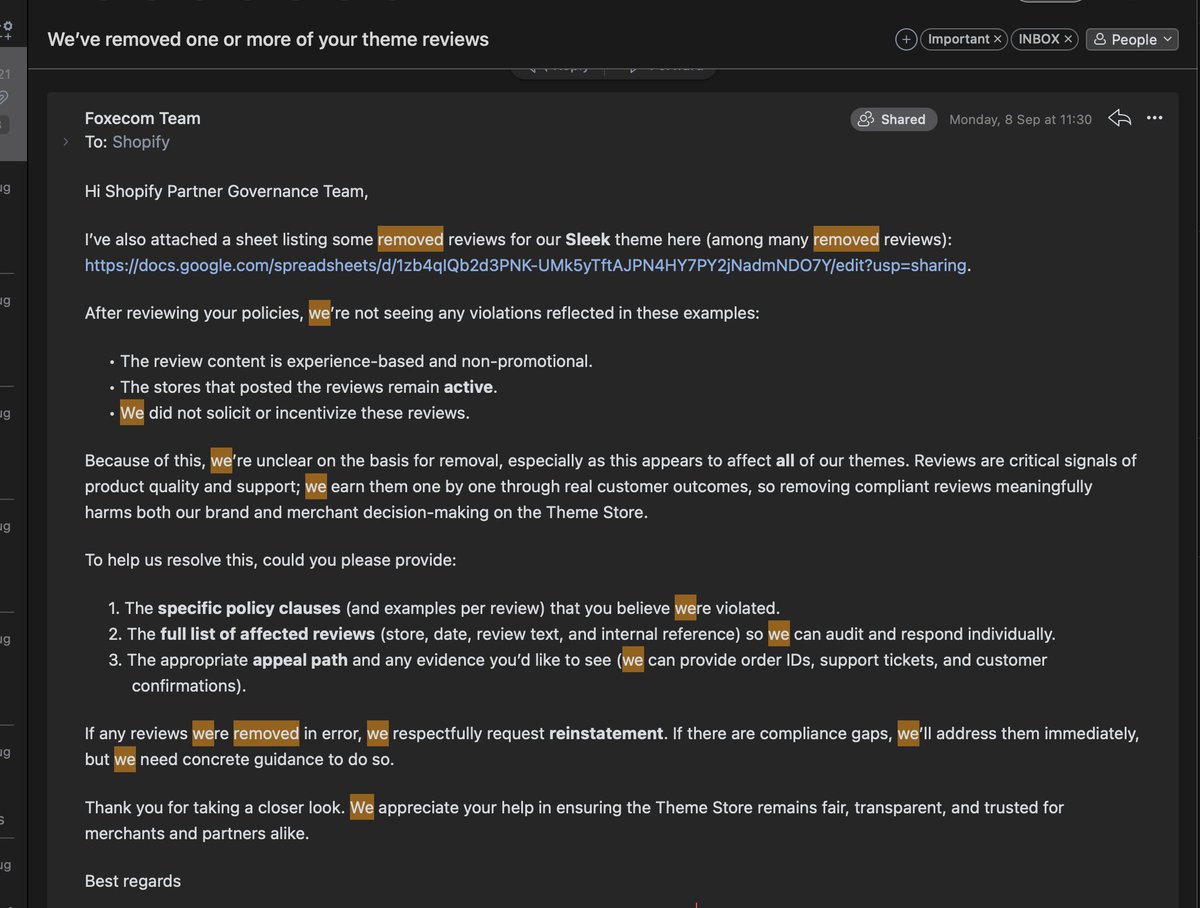This screenshot has width=1200, height=908.
Task: Open the docs.google.com spreadsheet link
Action: 526,265
